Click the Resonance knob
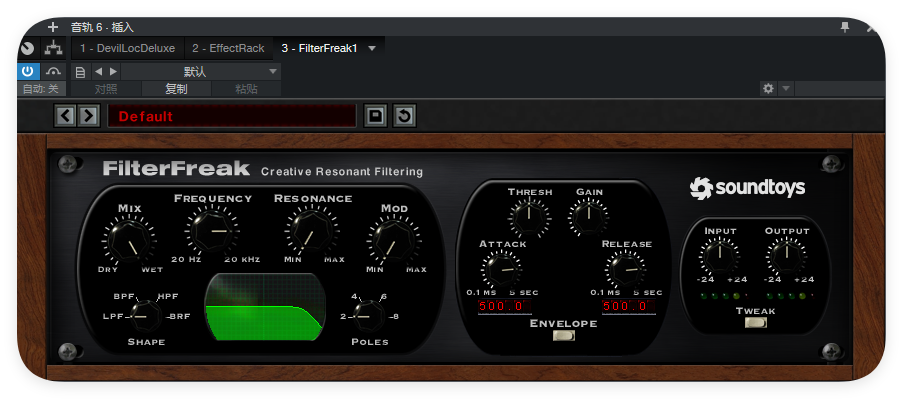This screenshot has width=903, height=399. coord(312,230)
